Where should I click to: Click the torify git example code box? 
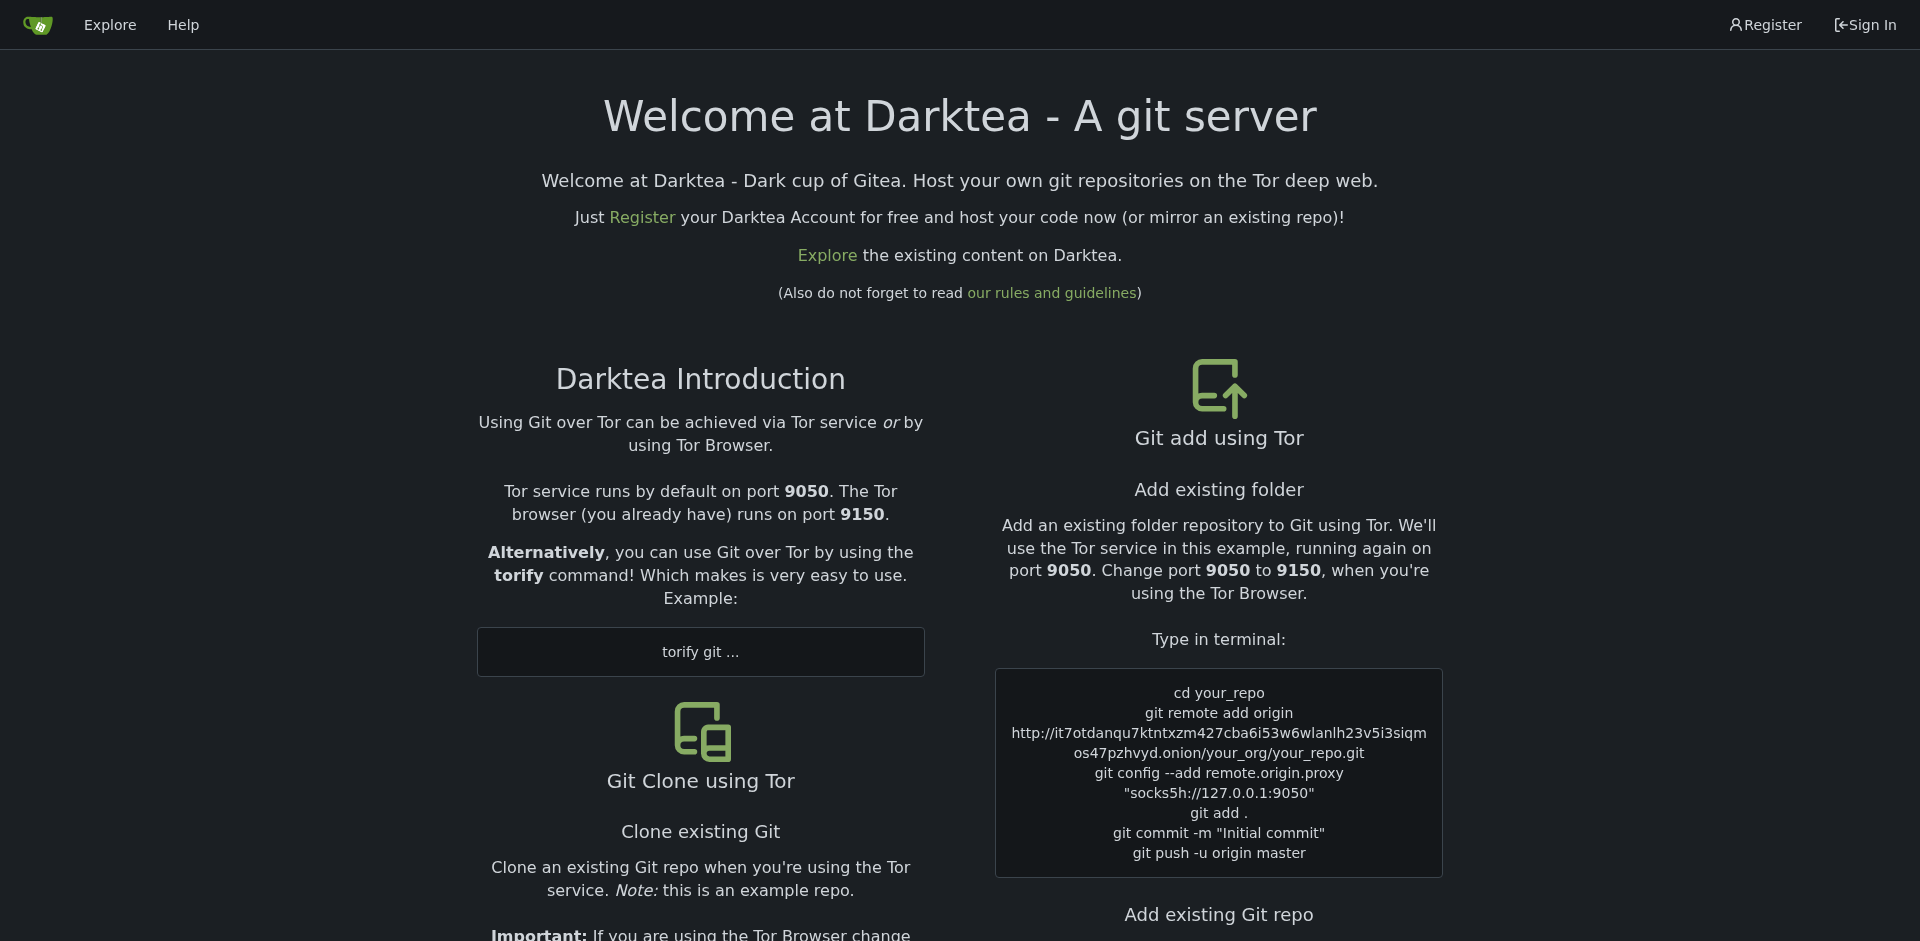700,652
